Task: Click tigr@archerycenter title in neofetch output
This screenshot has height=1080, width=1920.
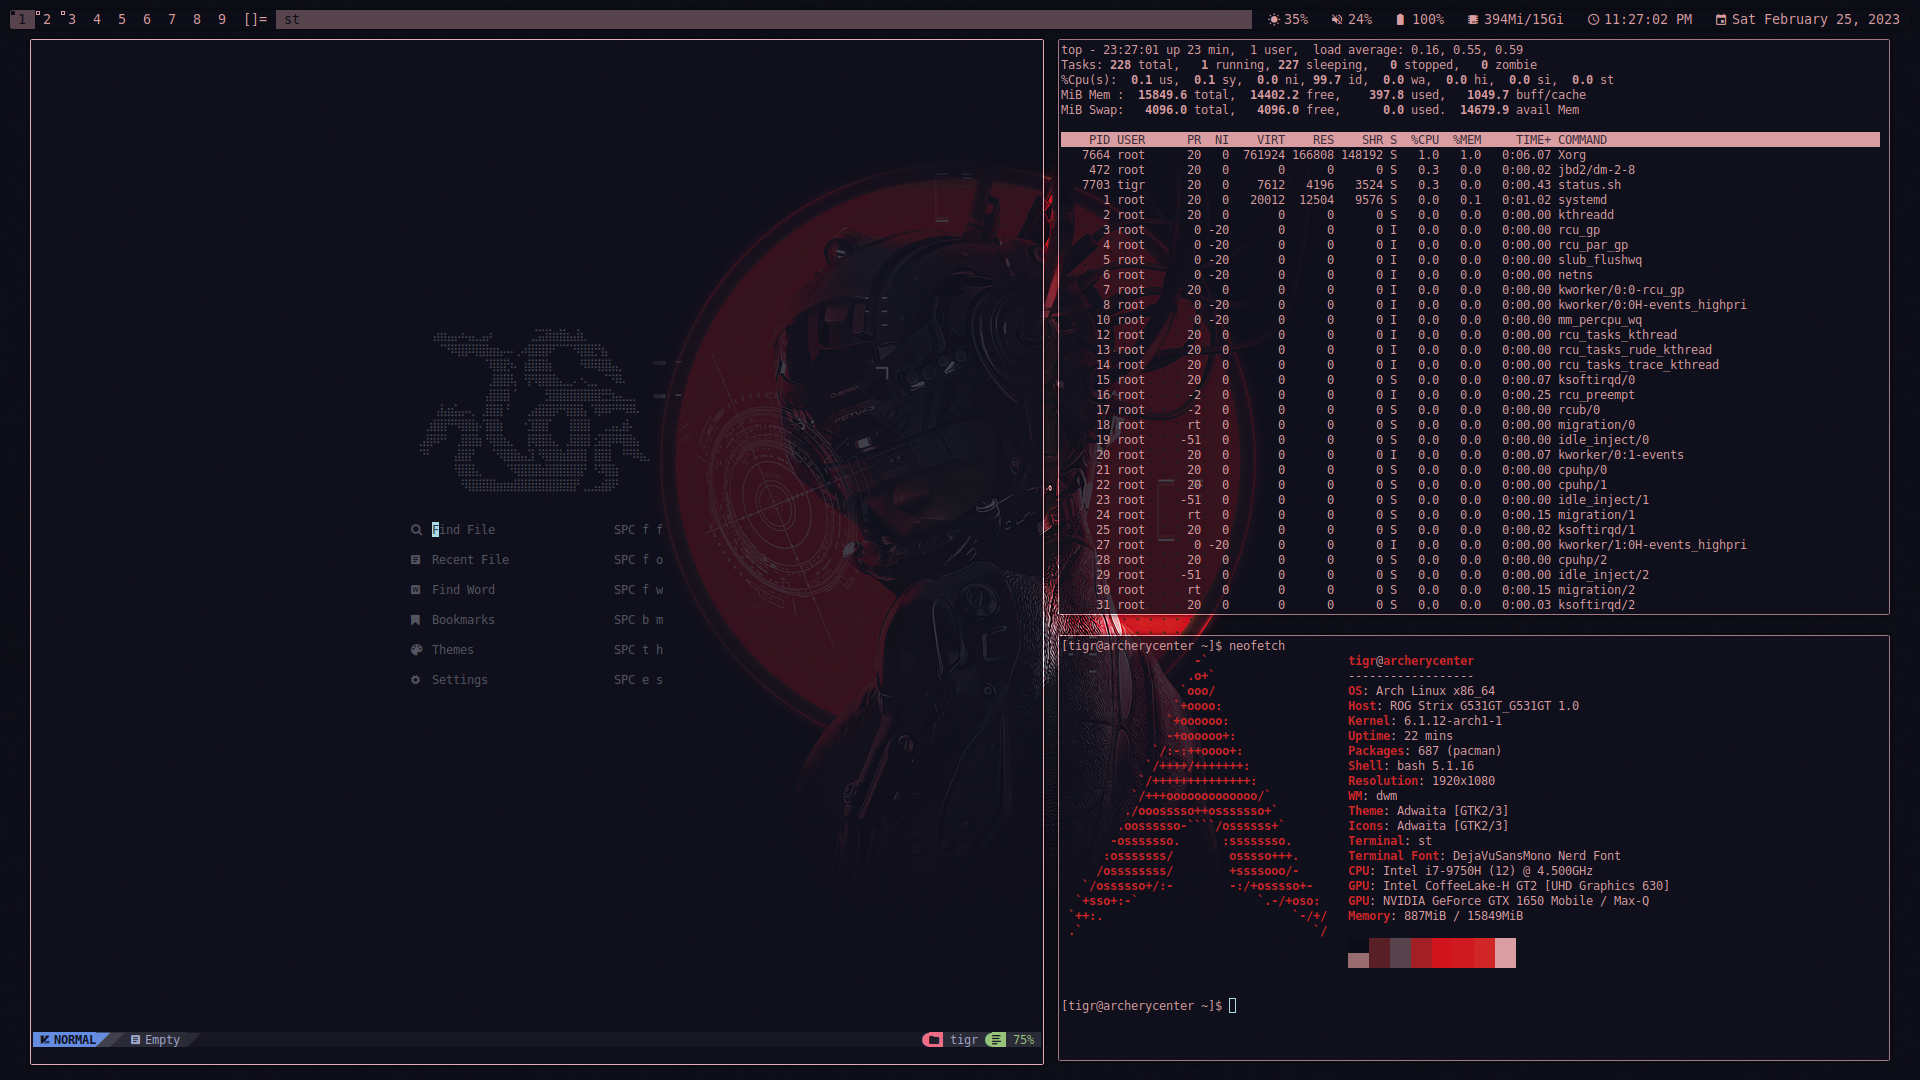Action: click(1411, 661)
